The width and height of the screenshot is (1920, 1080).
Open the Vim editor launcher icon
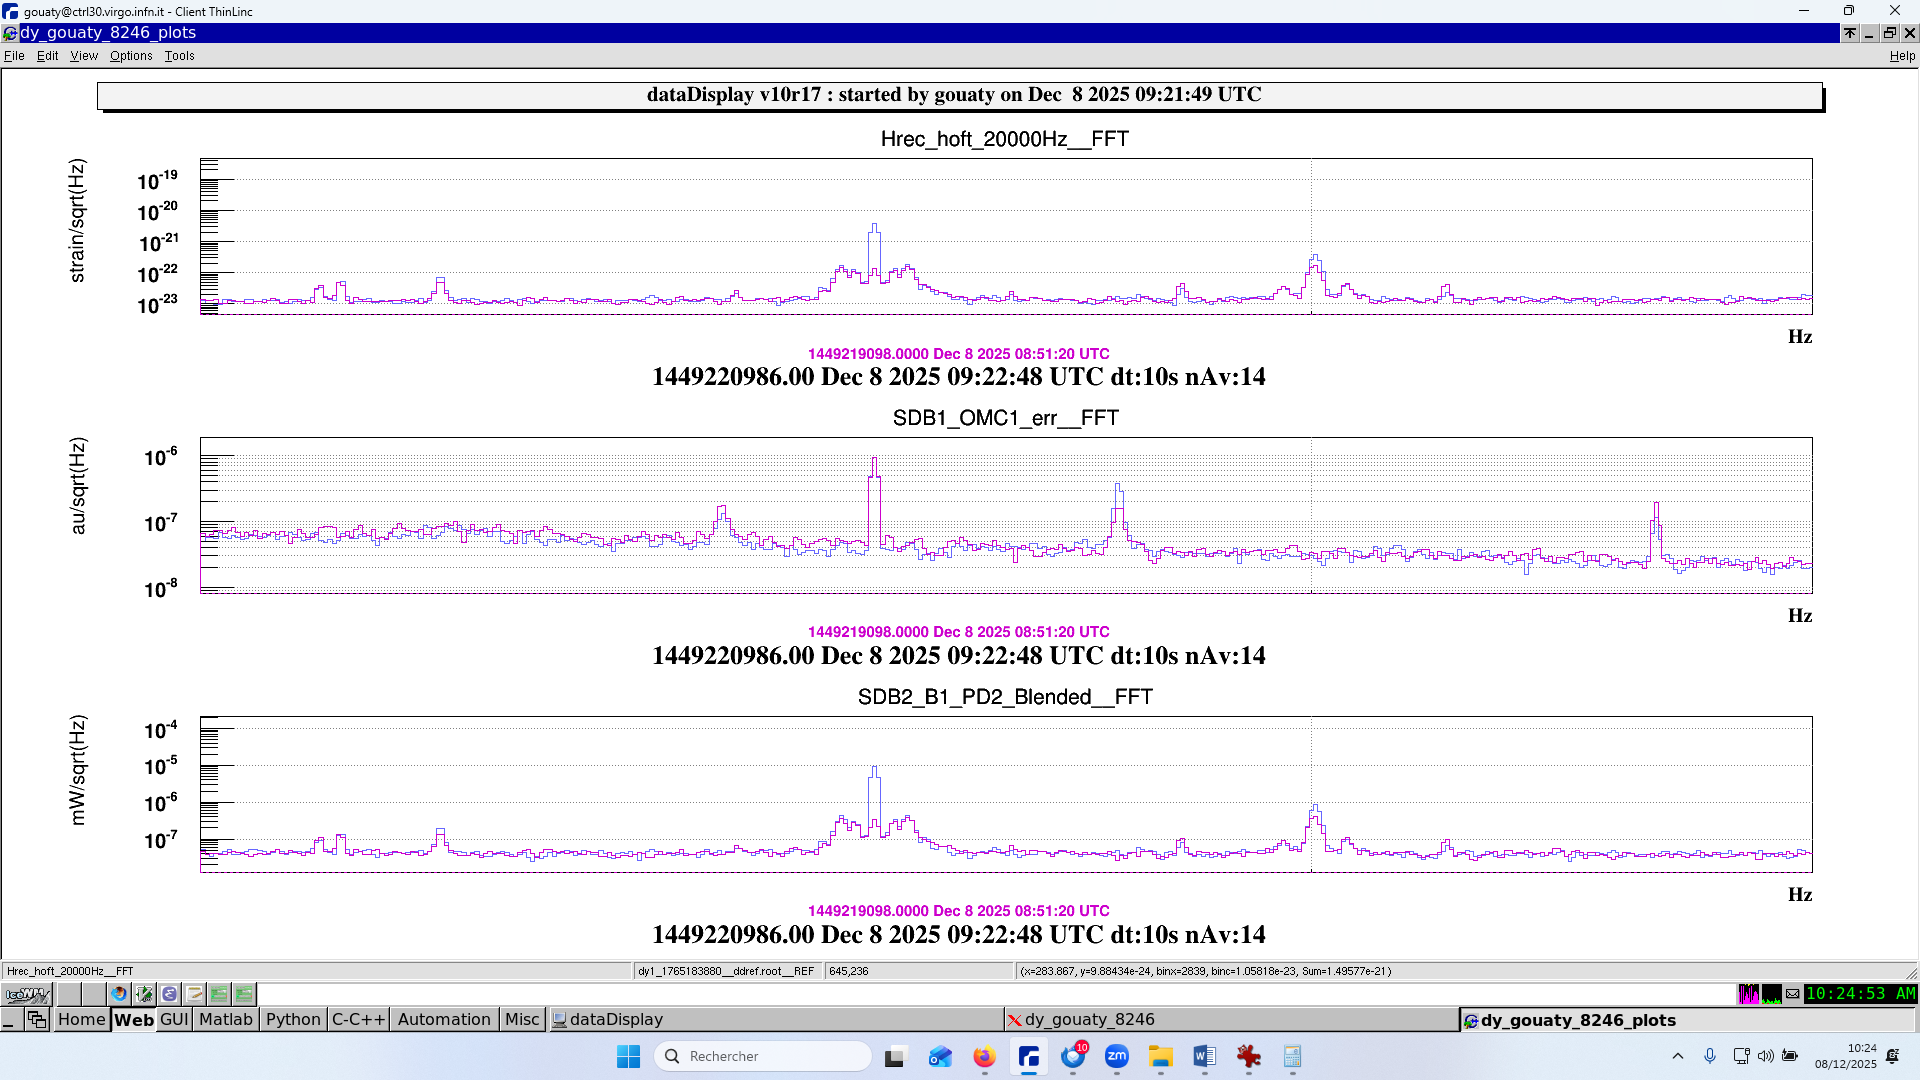click(x=144, y=994)
